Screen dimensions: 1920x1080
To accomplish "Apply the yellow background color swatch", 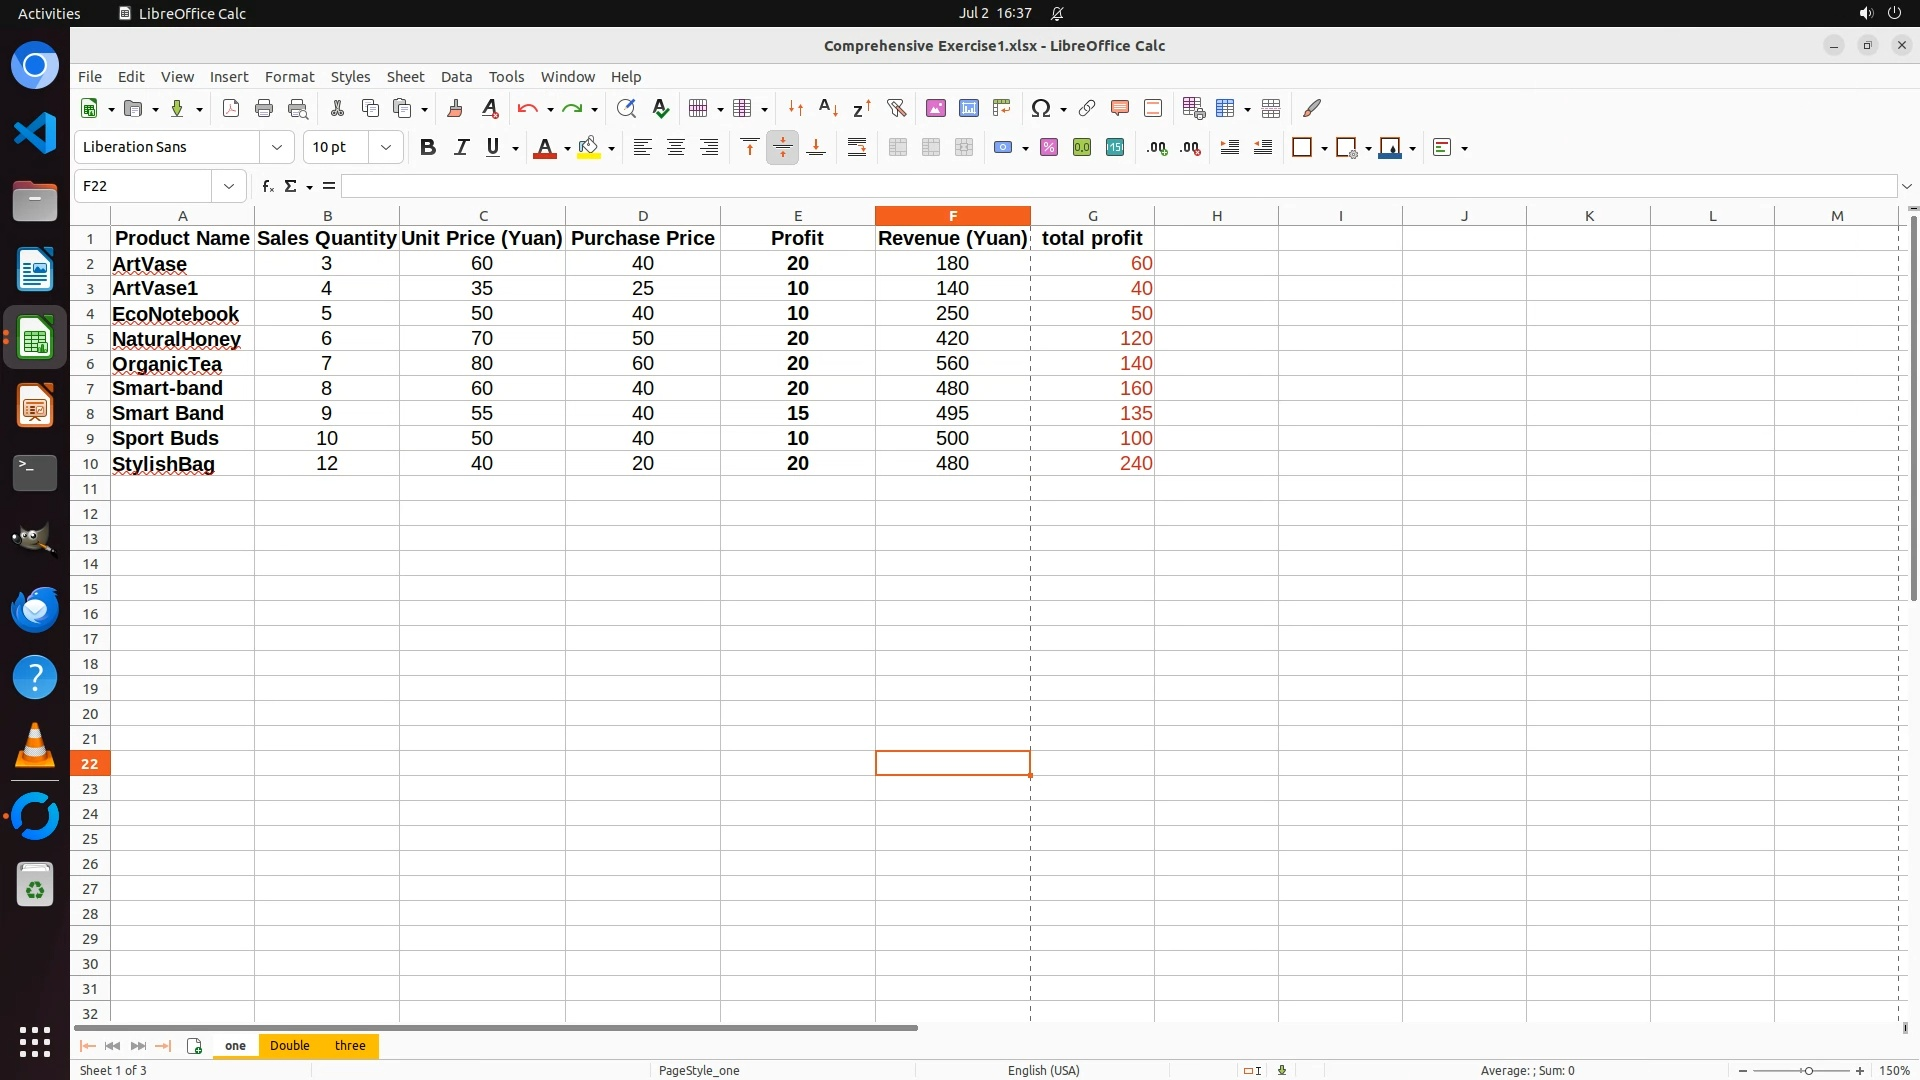I will tap(589, 147).
